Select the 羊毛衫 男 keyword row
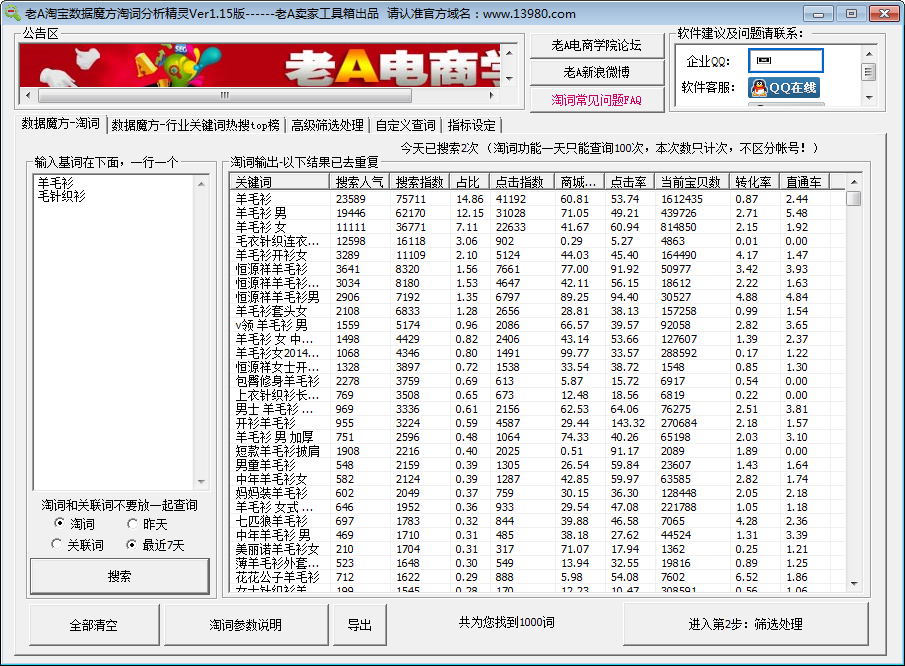 coord(537,213)
